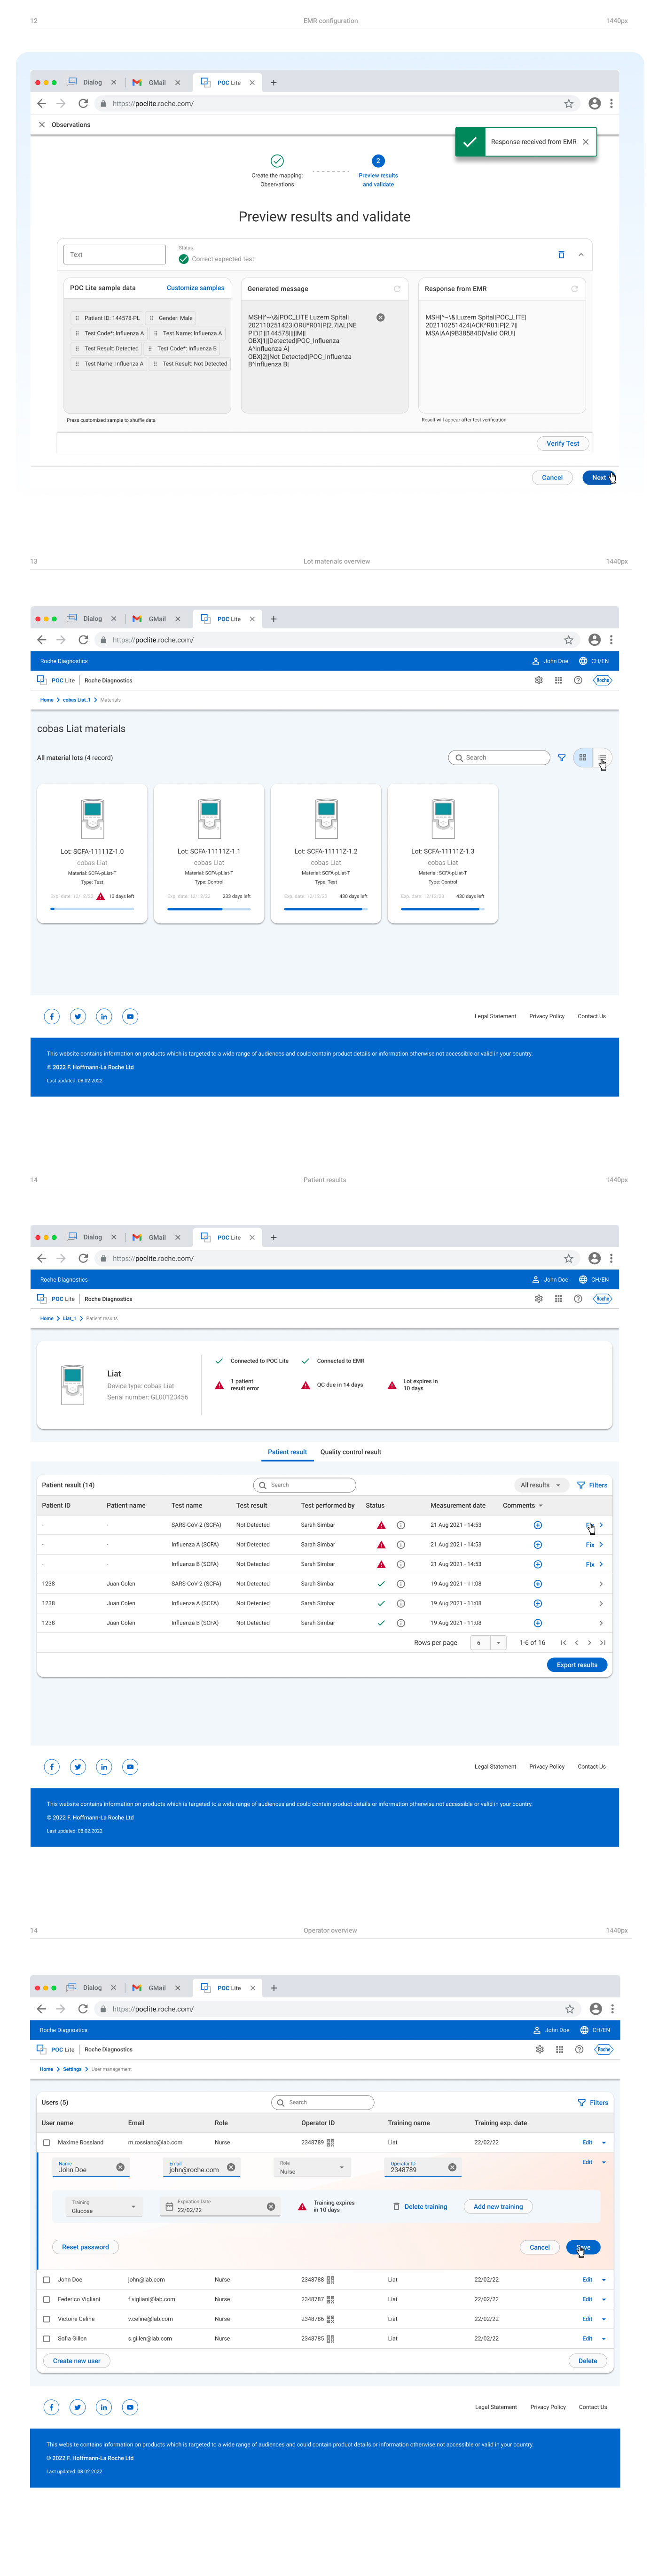Click Create new user
Image resolution: width=658 pixels, height=2576 pixels.
click(x=77, y=2360)
